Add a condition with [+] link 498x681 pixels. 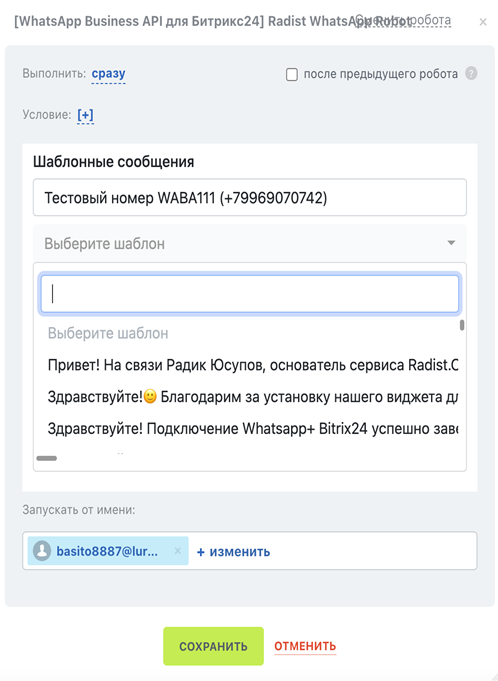pyautogui.click(x=85, y=115)
